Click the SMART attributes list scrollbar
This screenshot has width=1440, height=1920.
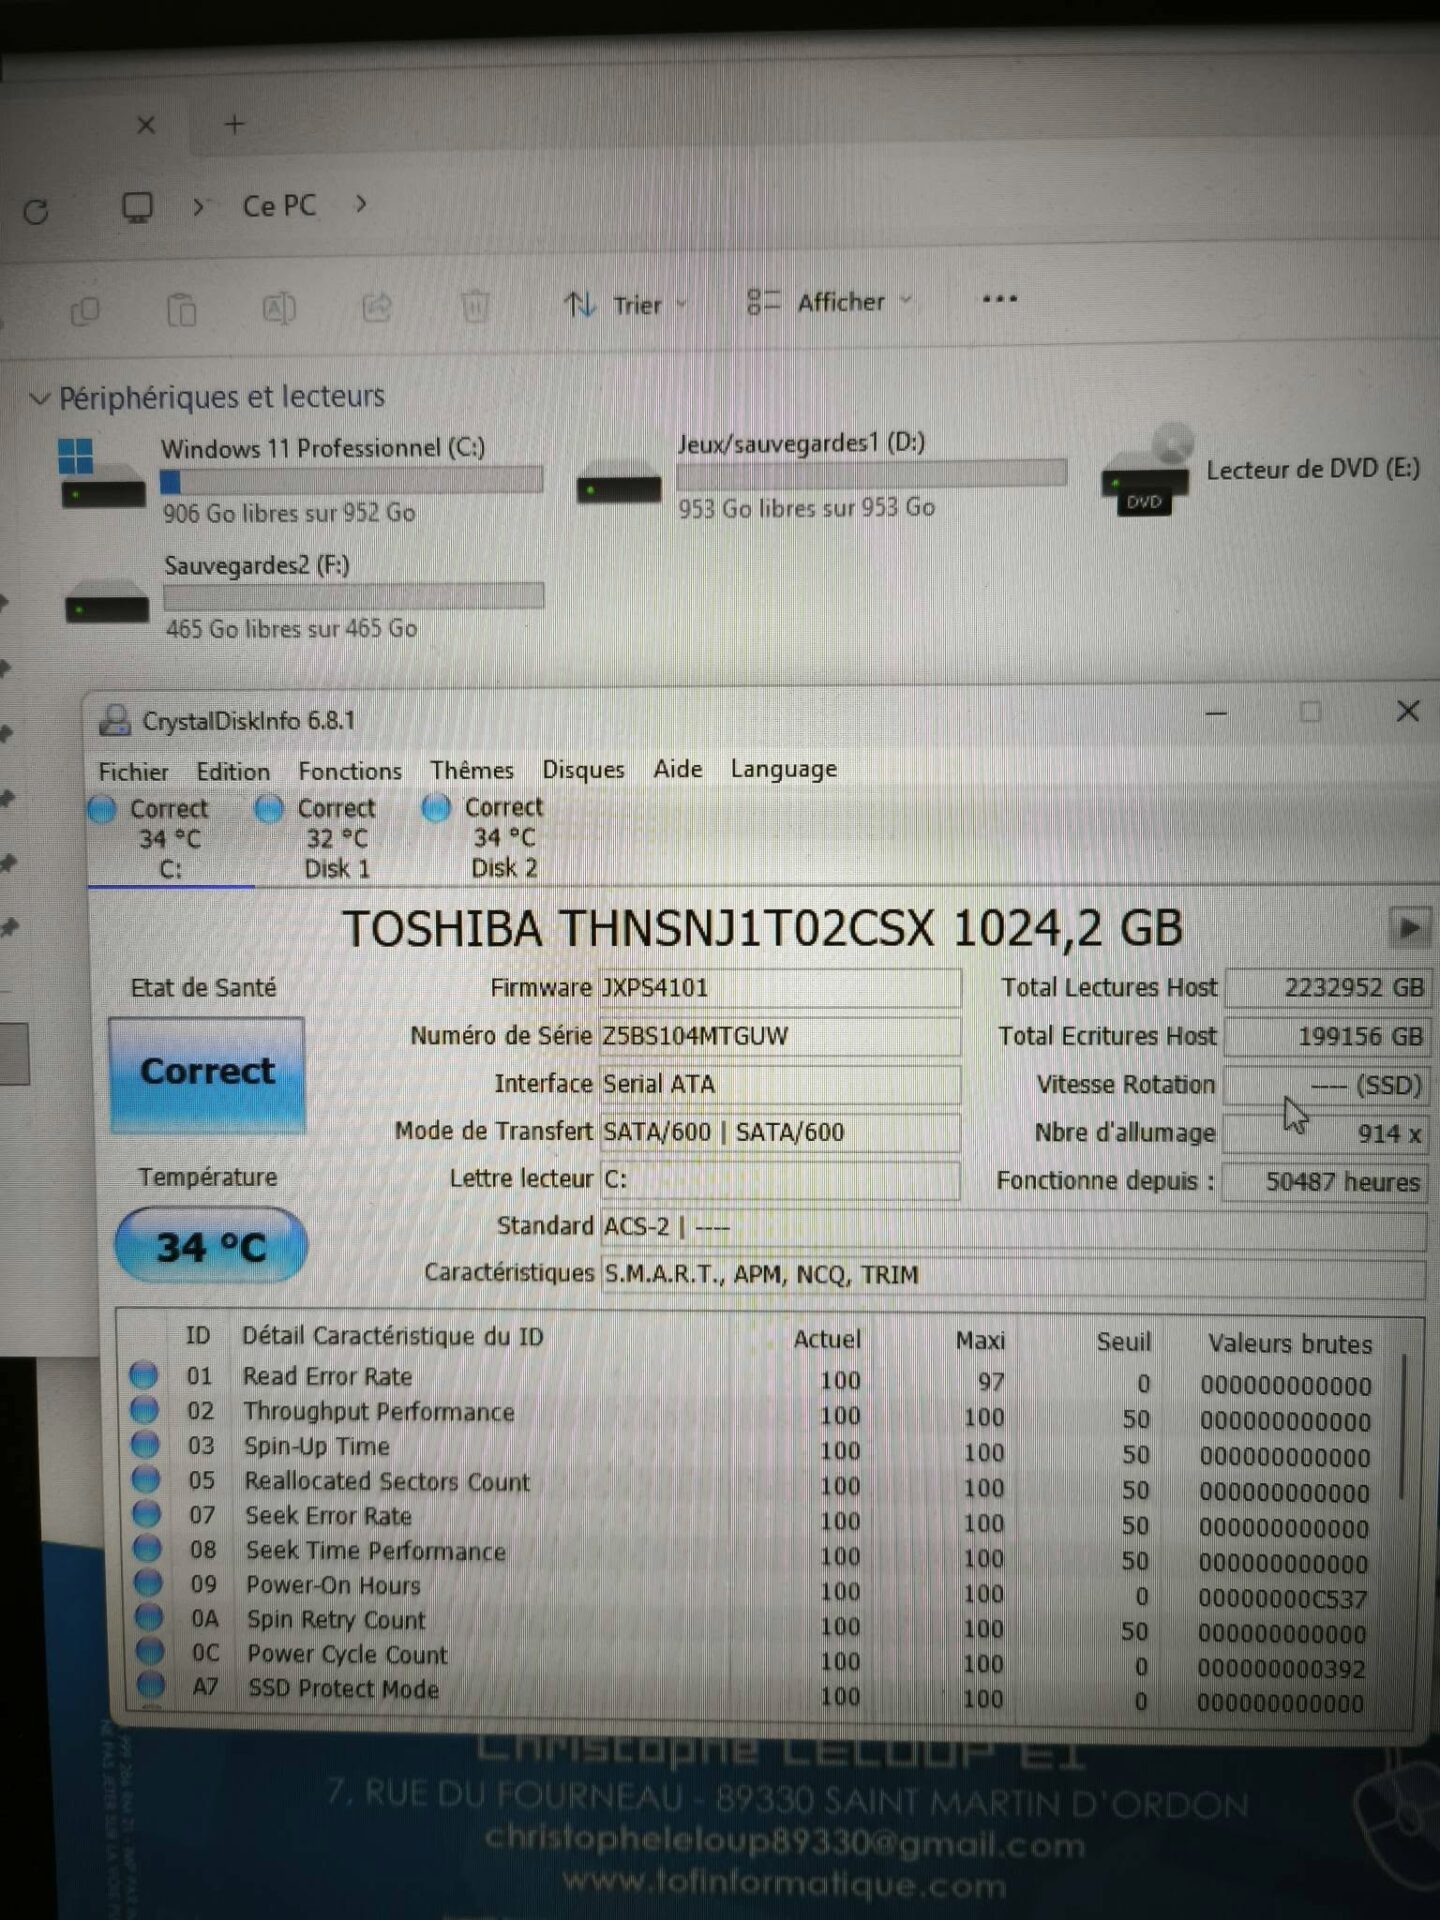(x=1402, y=1428)
